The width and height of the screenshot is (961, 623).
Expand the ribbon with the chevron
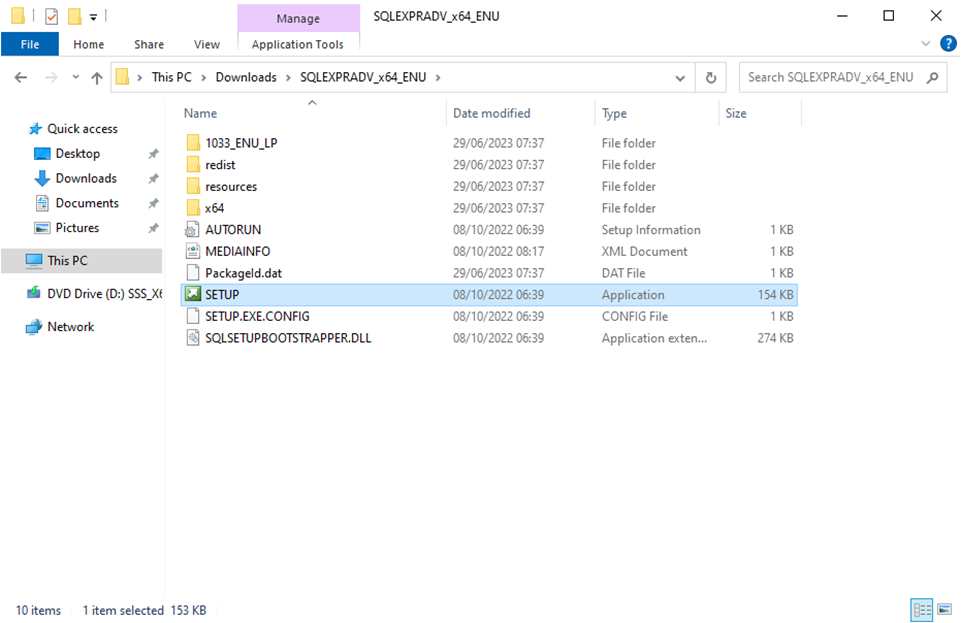925,43
